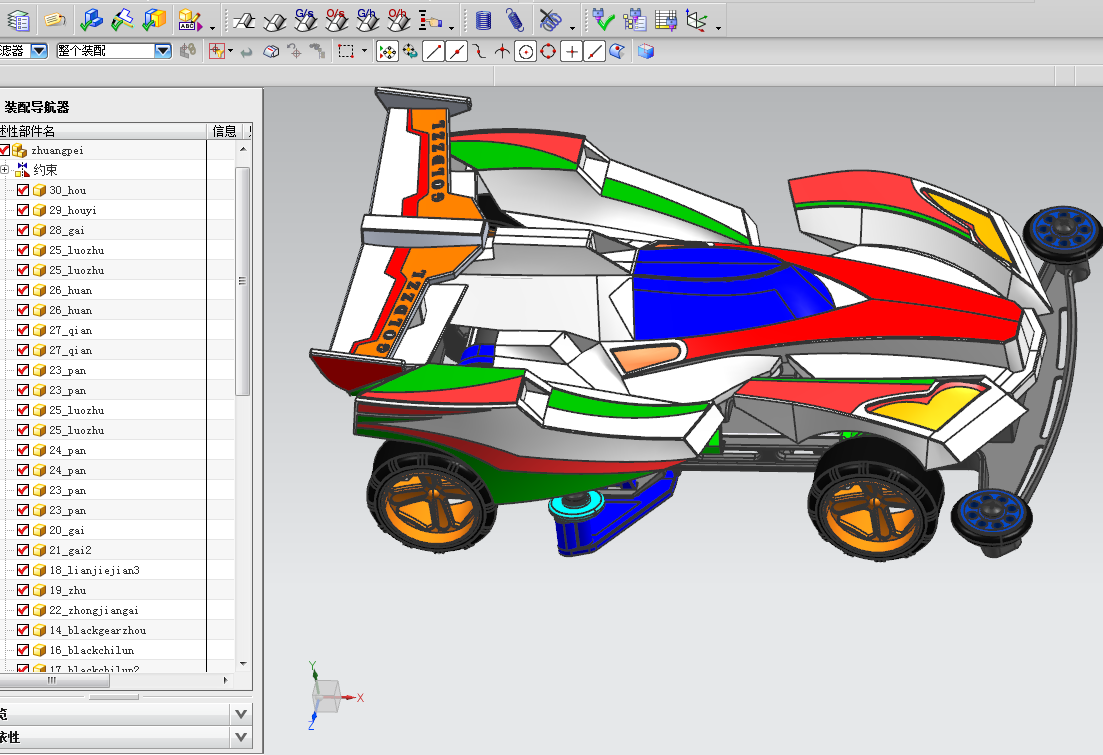Uncheck the 22_zhongjiangai component checkbox
This screenshot has width=1103, height=755.
tap(23, 610)
